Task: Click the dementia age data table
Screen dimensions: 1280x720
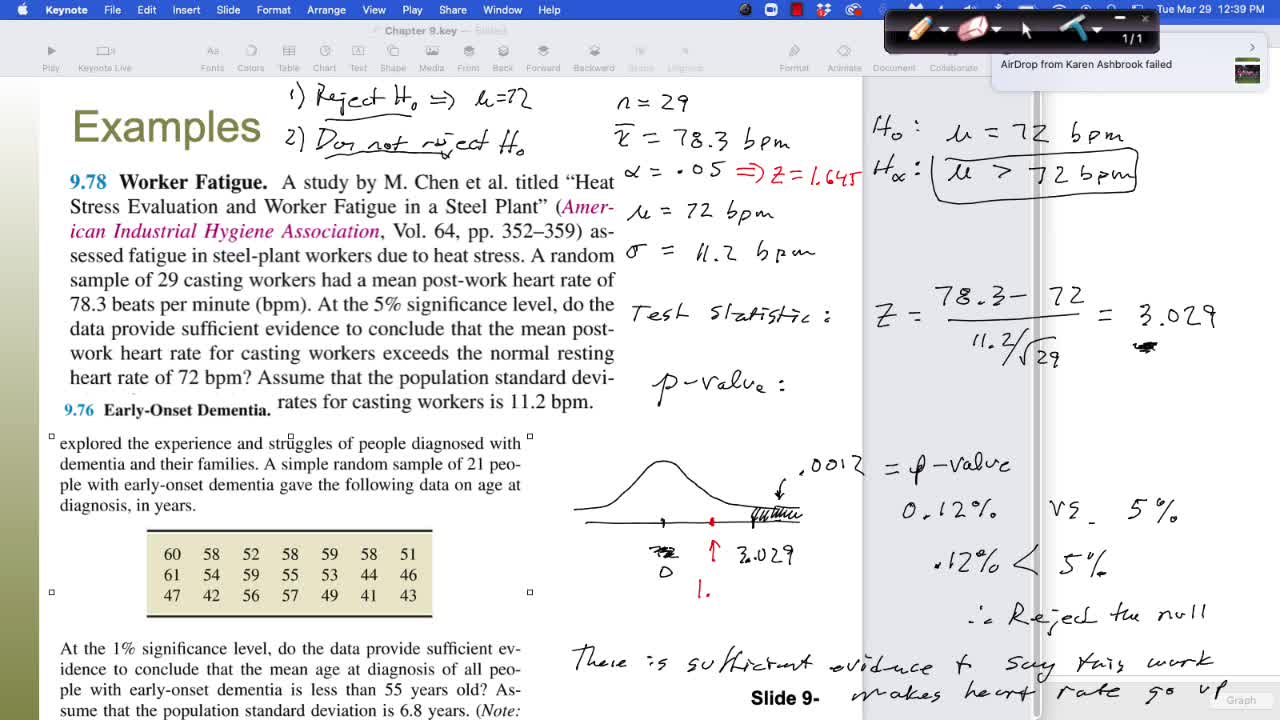Action: coord(289,574)
